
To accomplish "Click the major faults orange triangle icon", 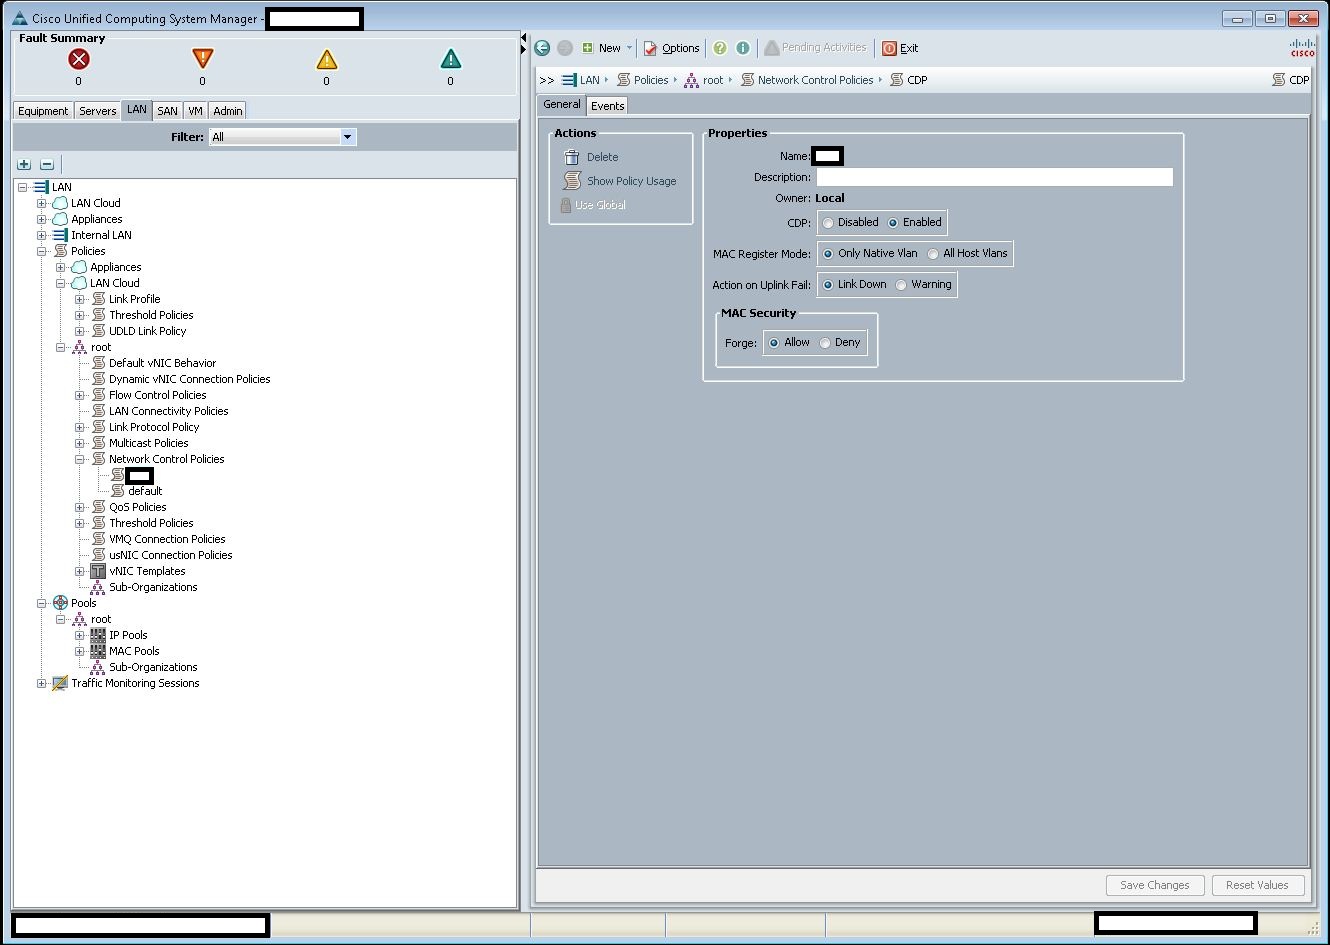I will point(202,60).
